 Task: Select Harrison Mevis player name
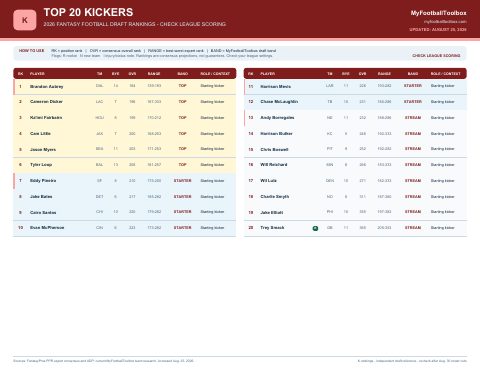click(276, 86)
